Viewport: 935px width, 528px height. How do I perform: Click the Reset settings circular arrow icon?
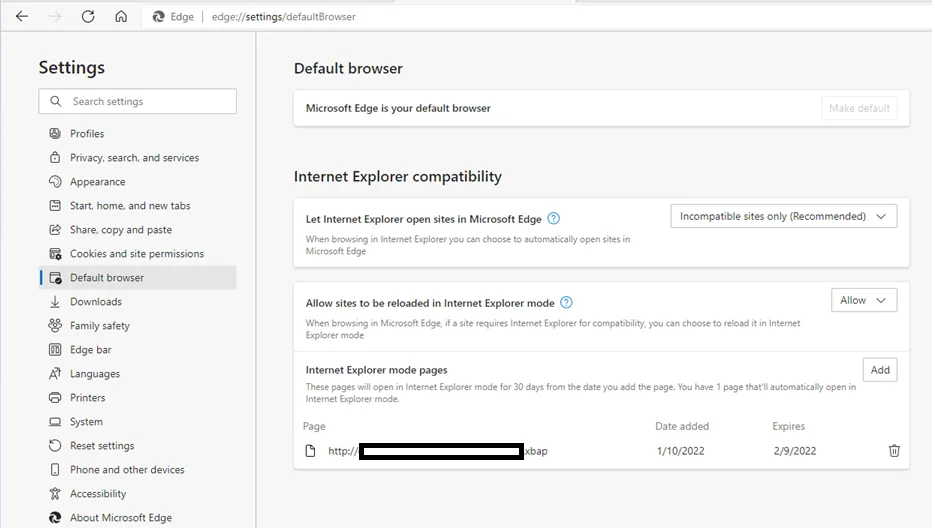pyautogui.click(x=55, y=446)
